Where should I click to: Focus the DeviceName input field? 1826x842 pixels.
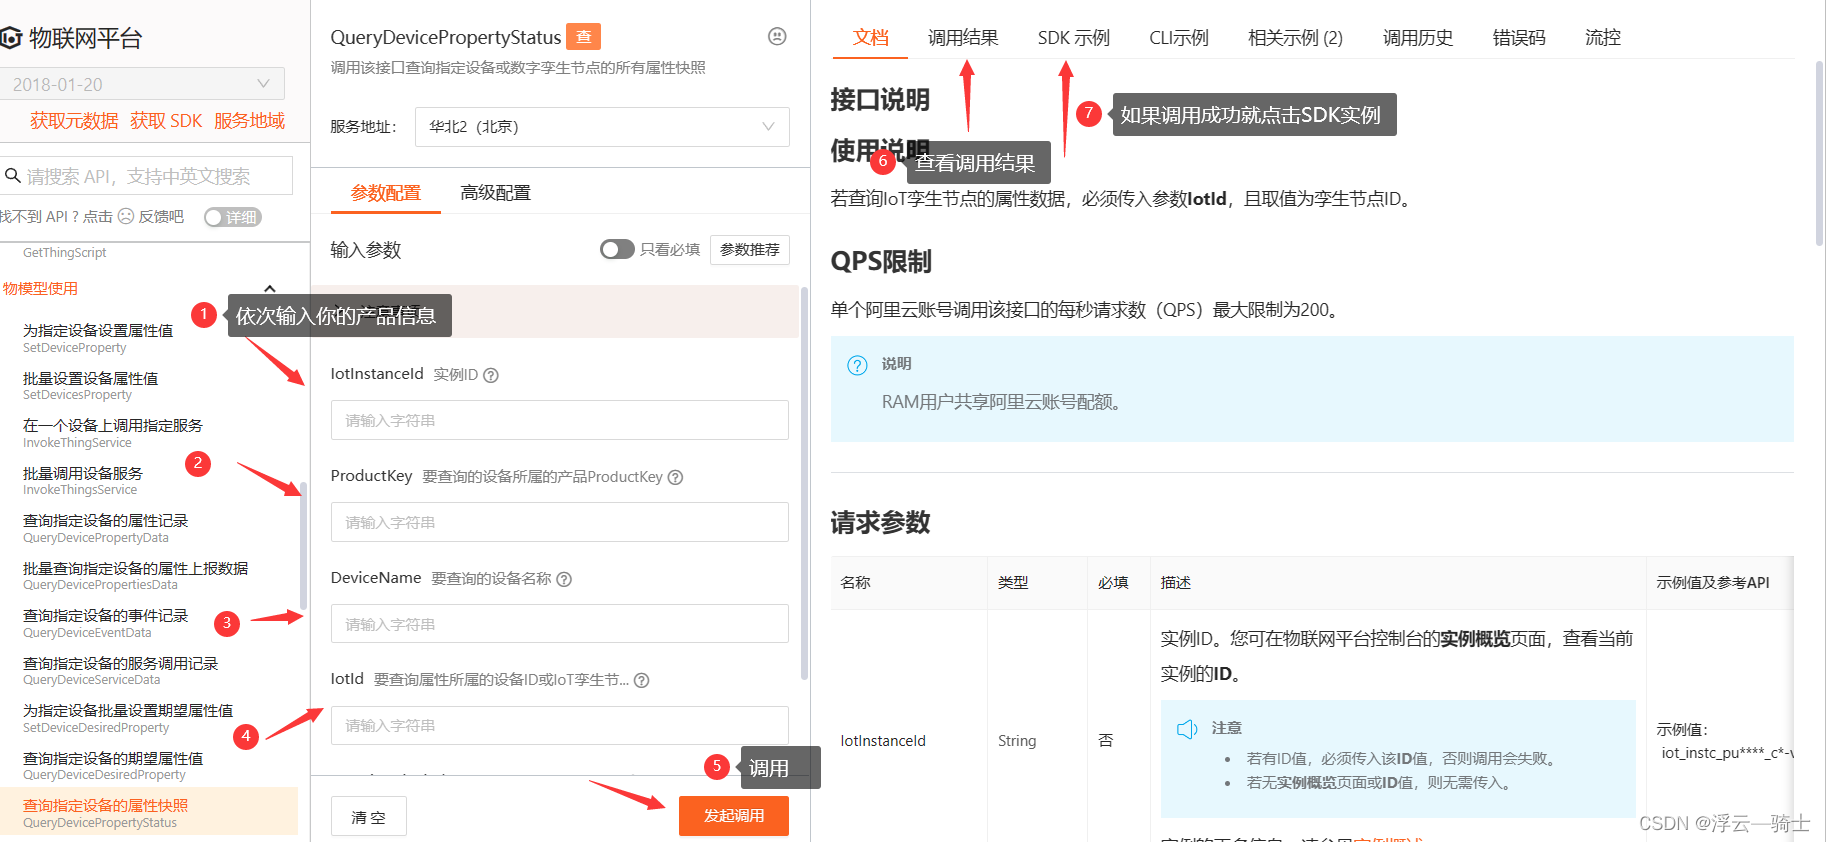tap(560, 624)
